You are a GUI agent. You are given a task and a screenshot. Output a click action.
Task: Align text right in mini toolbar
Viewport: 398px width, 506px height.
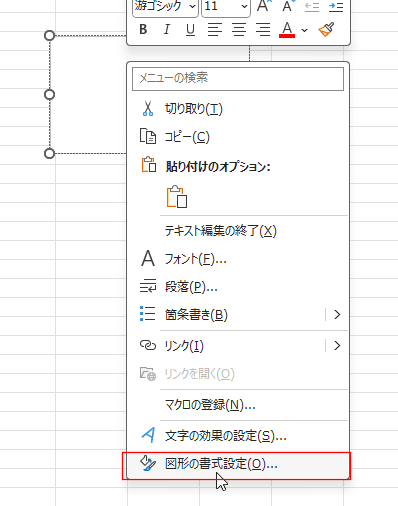(263, 30)
